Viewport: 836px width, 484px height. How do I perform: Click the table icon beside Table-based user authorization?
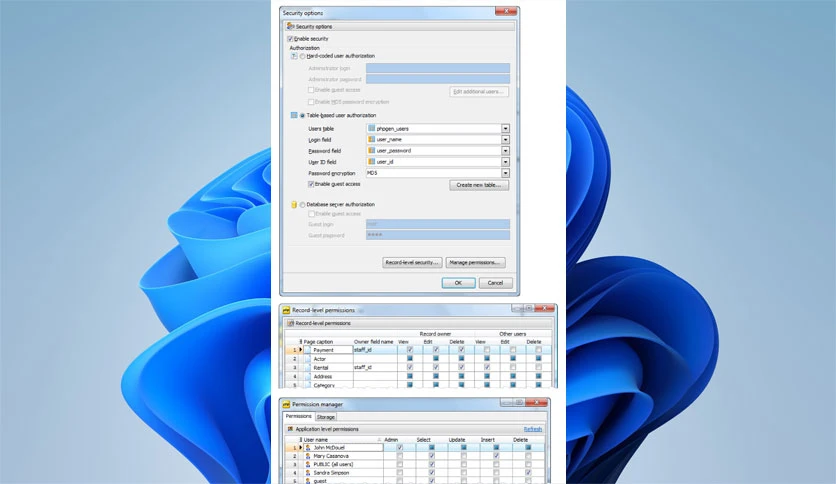pyautogui.click(x=294, y=115)
